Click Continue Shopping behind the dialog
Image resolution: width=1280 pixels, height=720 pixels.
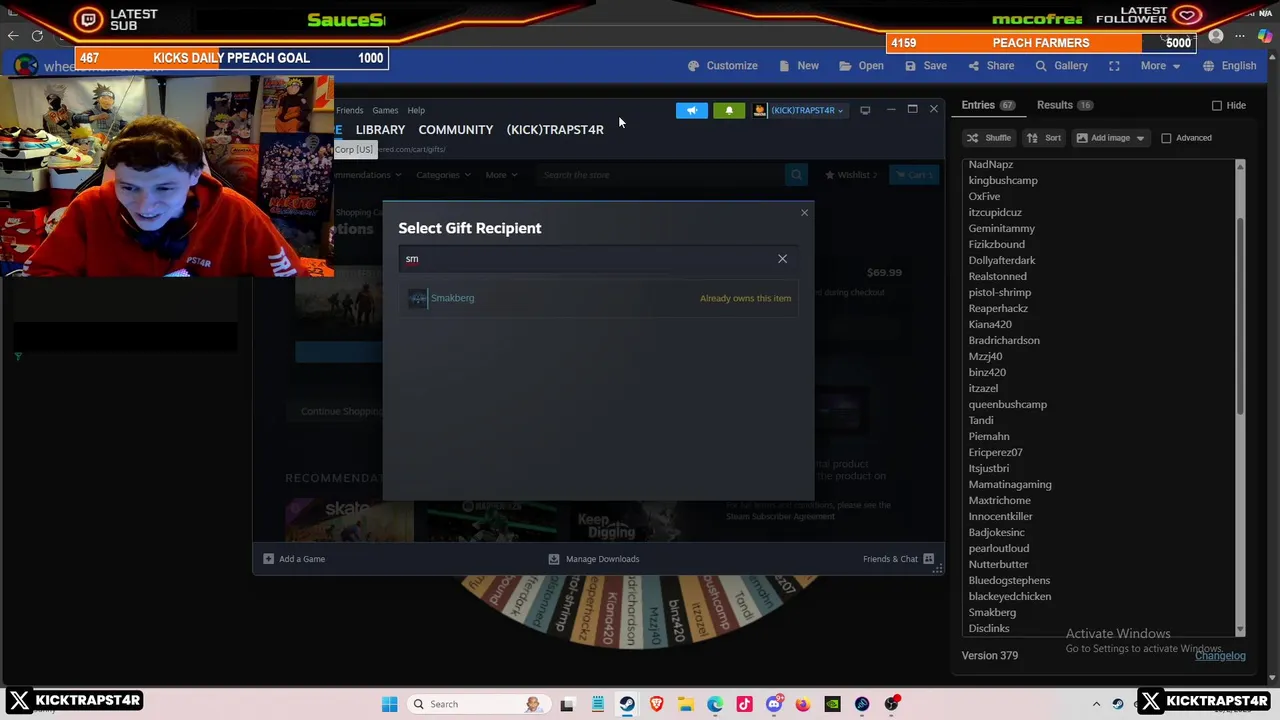click(341, 411)
